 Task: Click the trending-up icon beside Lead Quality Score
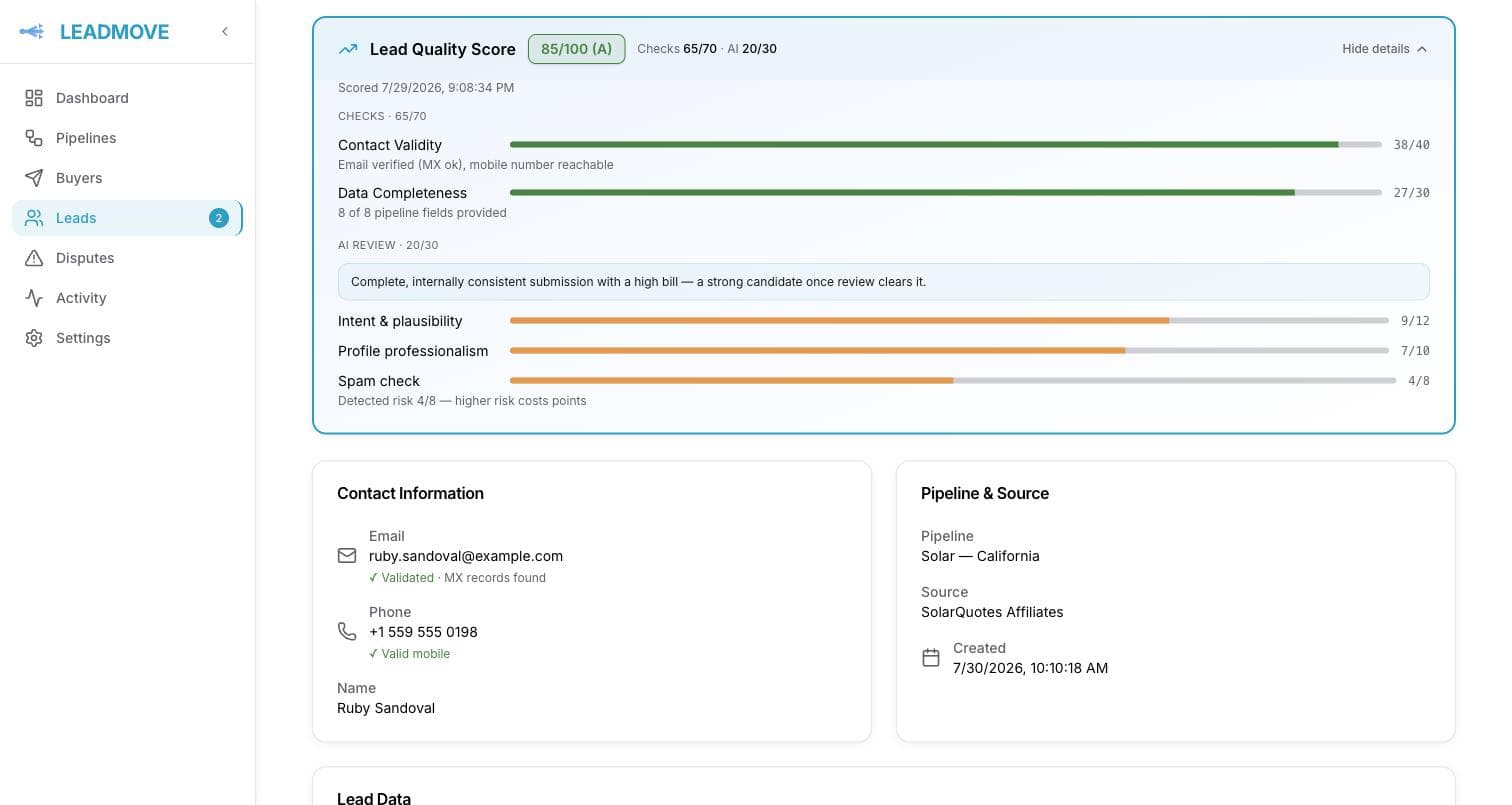[x=348, y=49]
